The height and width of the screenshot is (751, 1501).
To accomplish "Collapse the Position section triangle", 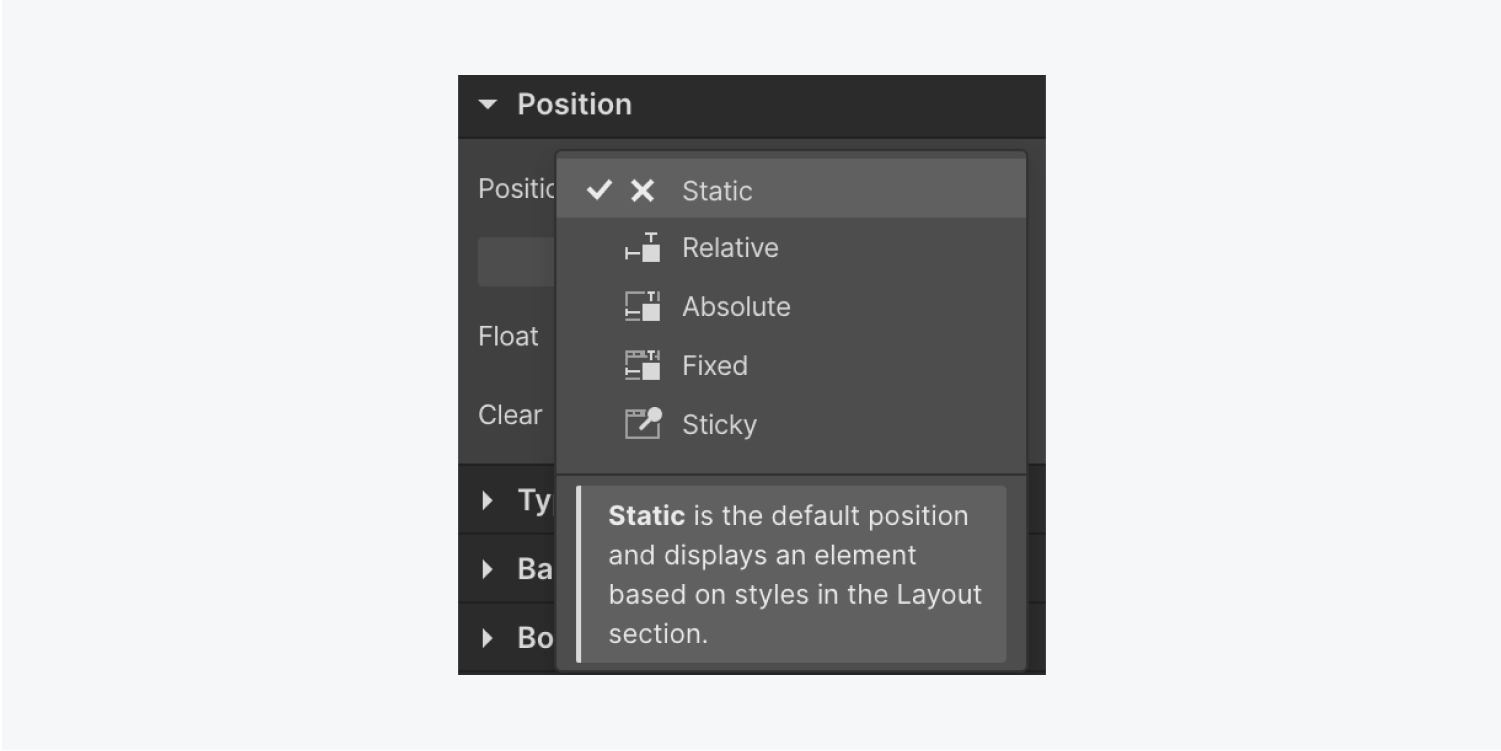I will point(487,104).
